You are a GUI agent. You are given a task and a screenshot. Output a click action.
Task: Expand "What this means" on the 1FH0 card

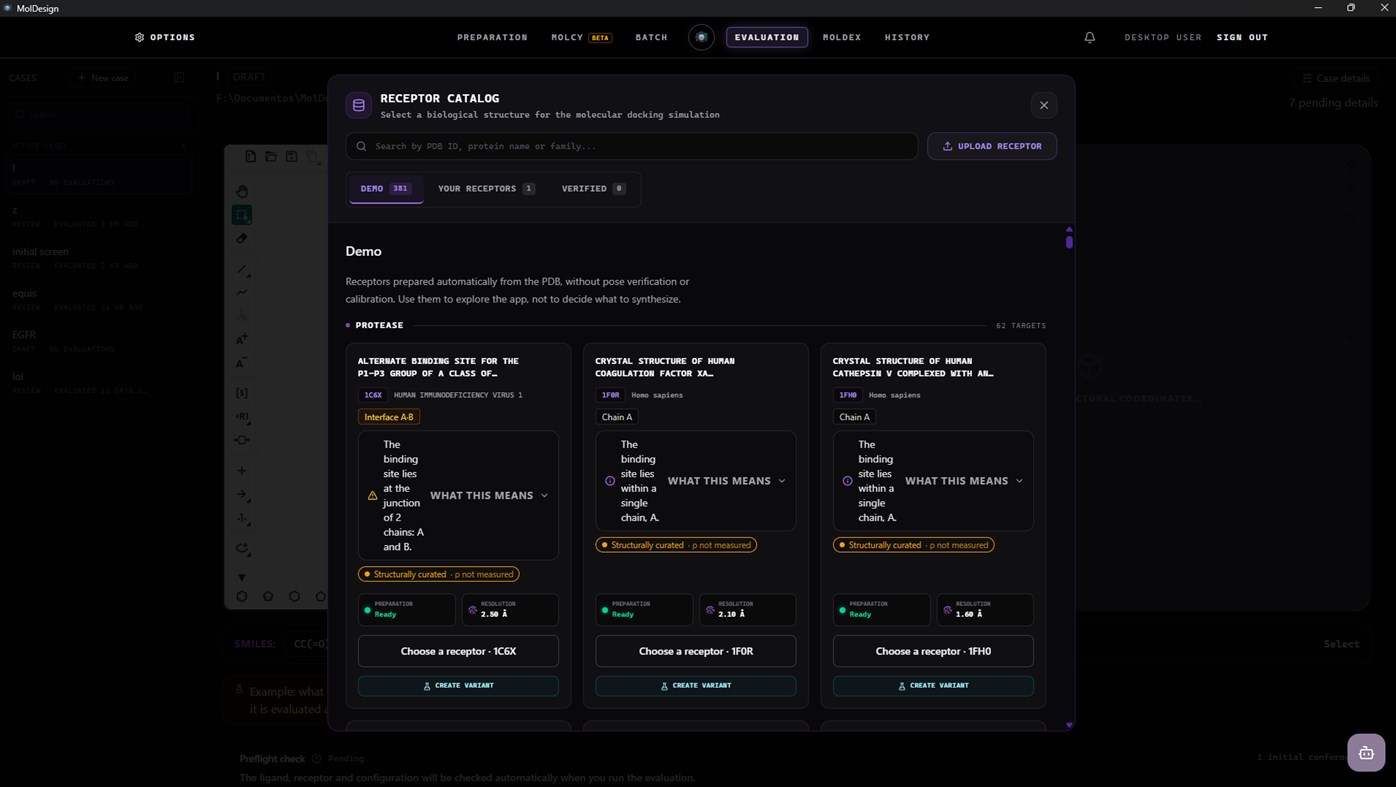964,481
